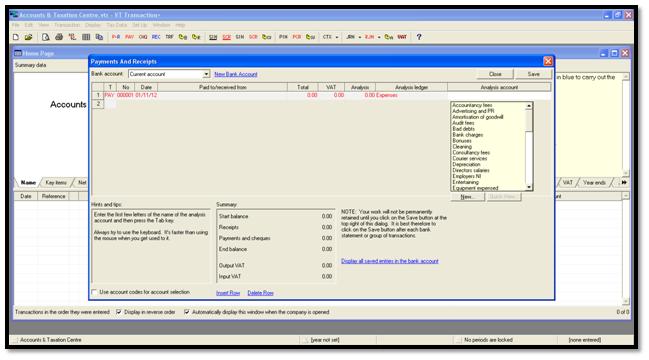Click the P+R toolbar button
The height and width of the screenshot is (360, 649).
click(116, 37)
